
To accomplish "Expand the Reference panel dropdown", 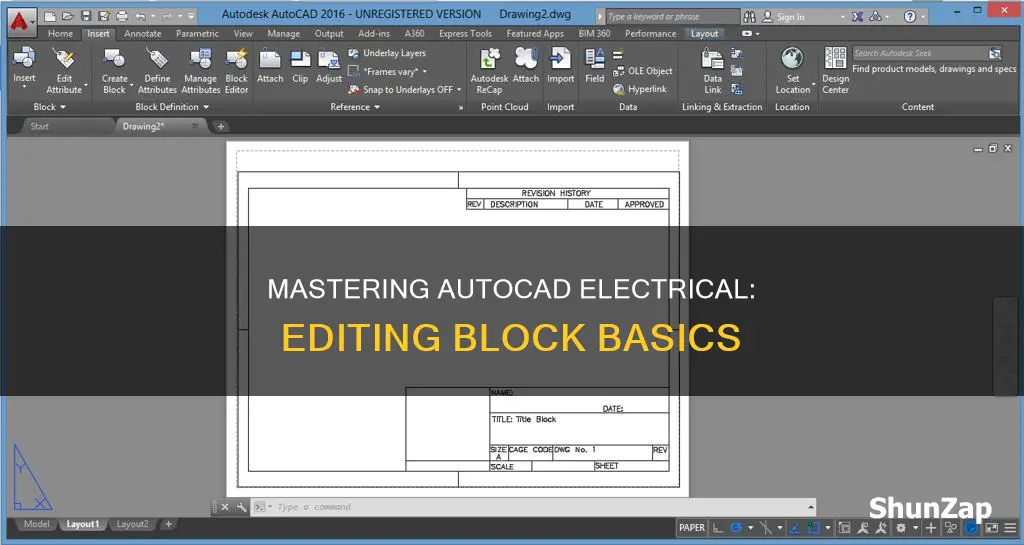I will (355, 106).
